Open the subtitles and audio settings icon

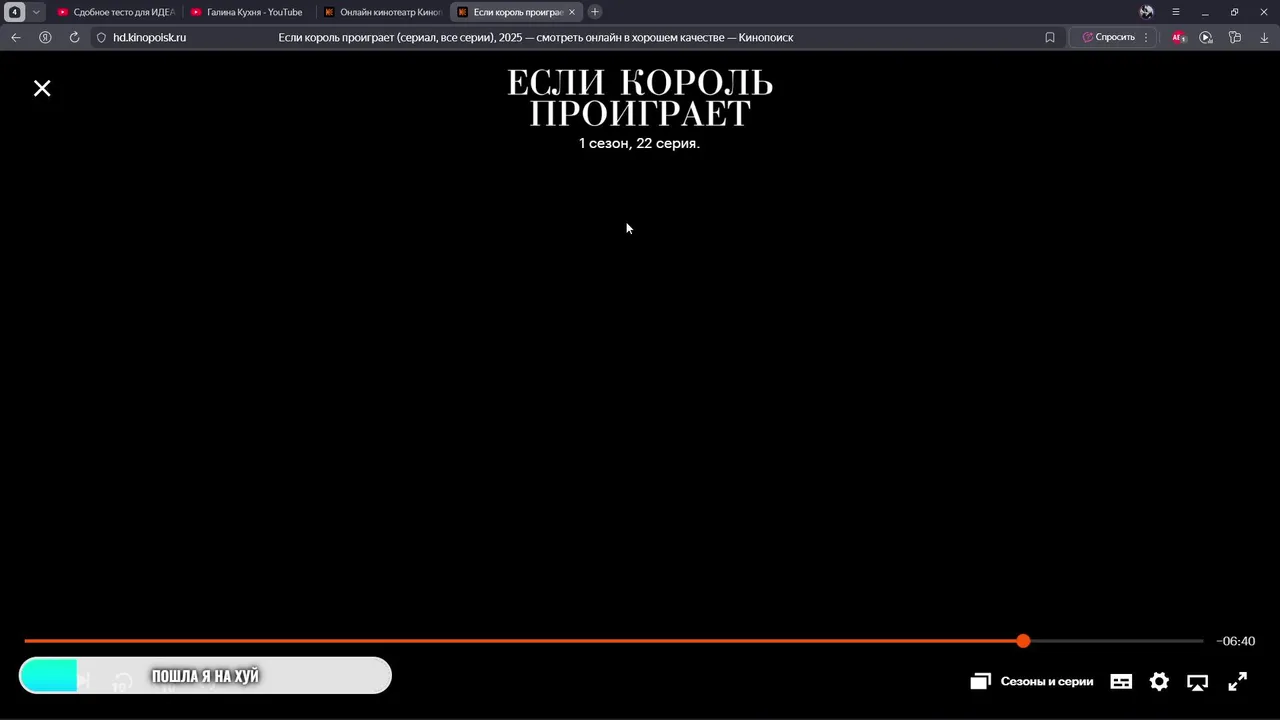(x=1121, y=681)
